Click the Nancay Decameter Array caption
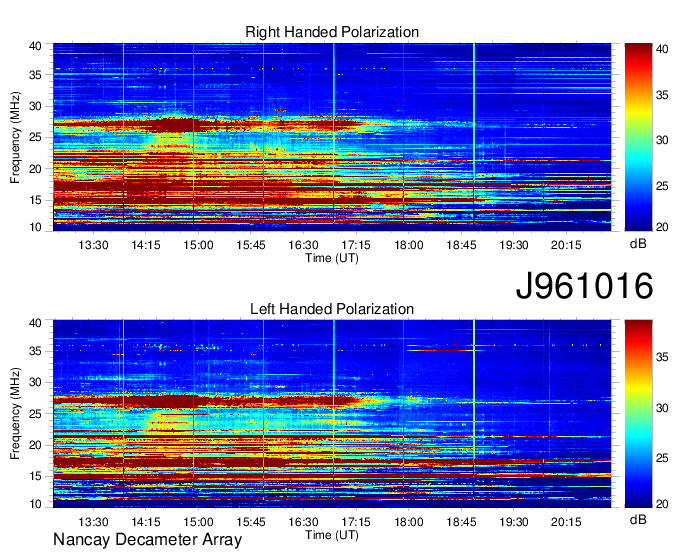 (147, 540)
